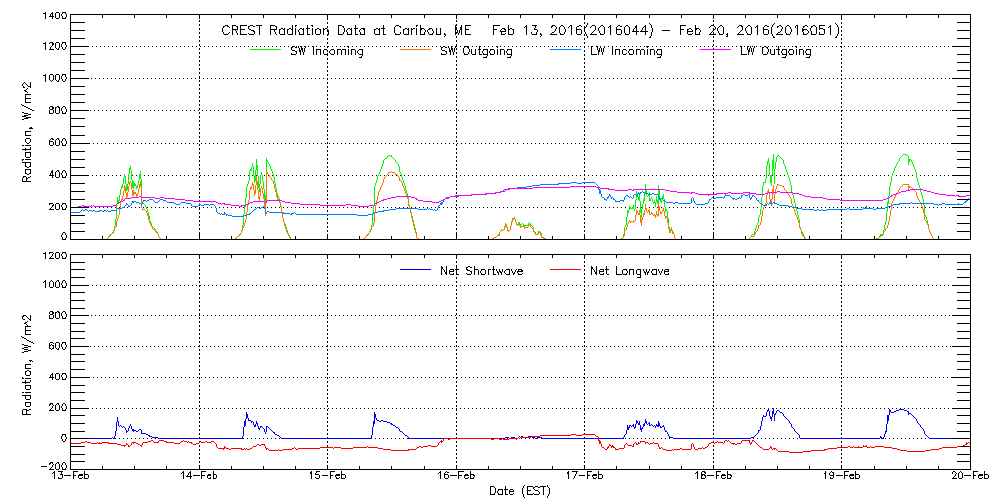Click the Date (EST) x-axis title

pos(521,491)
